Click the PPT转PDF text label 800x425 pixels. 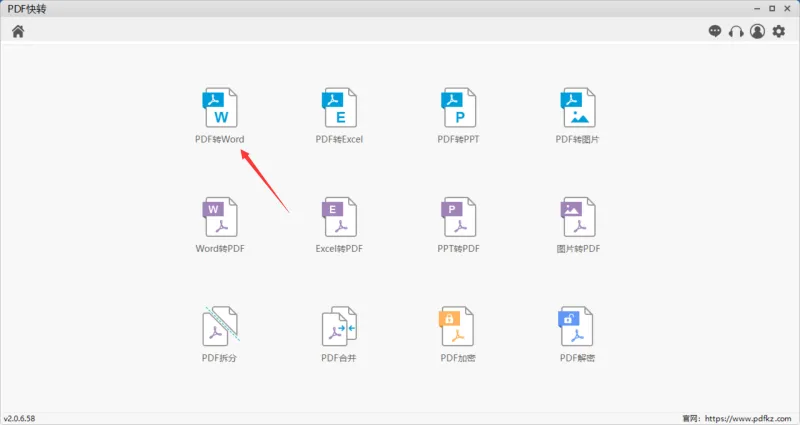458,248
